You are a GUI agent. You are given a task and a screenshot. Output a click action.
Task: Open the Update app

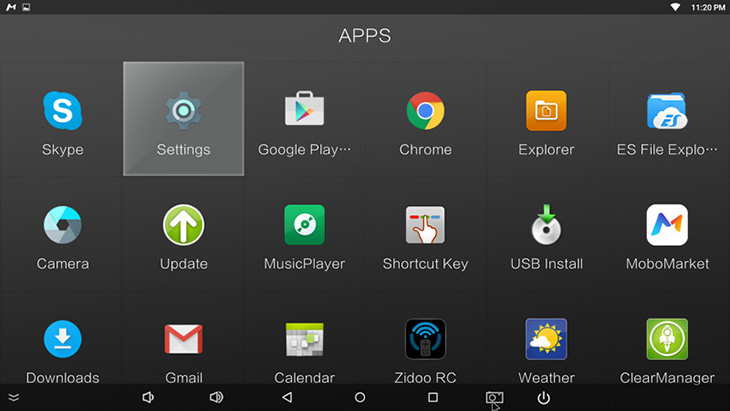tap(183, 234)
